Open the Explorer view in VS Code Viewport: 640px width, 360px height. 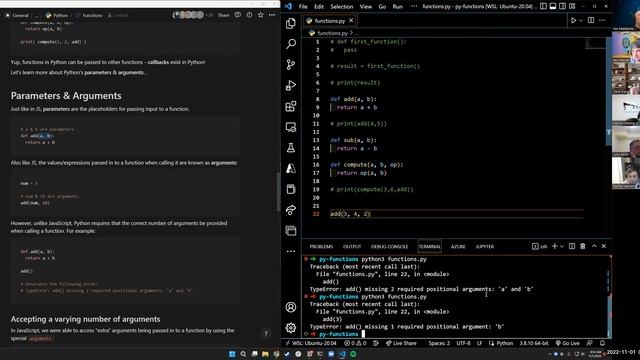(x=291, y=23)
